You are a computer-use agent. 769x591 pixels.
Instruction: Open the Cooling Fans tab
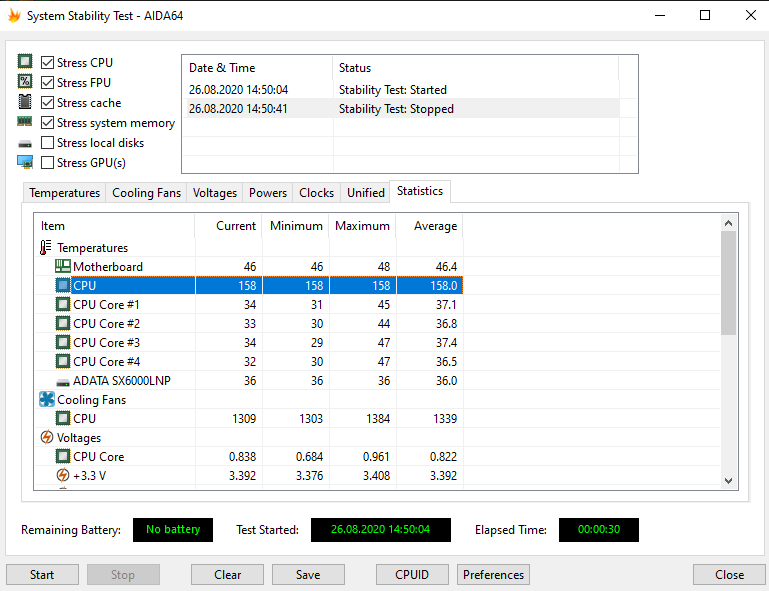146,193
